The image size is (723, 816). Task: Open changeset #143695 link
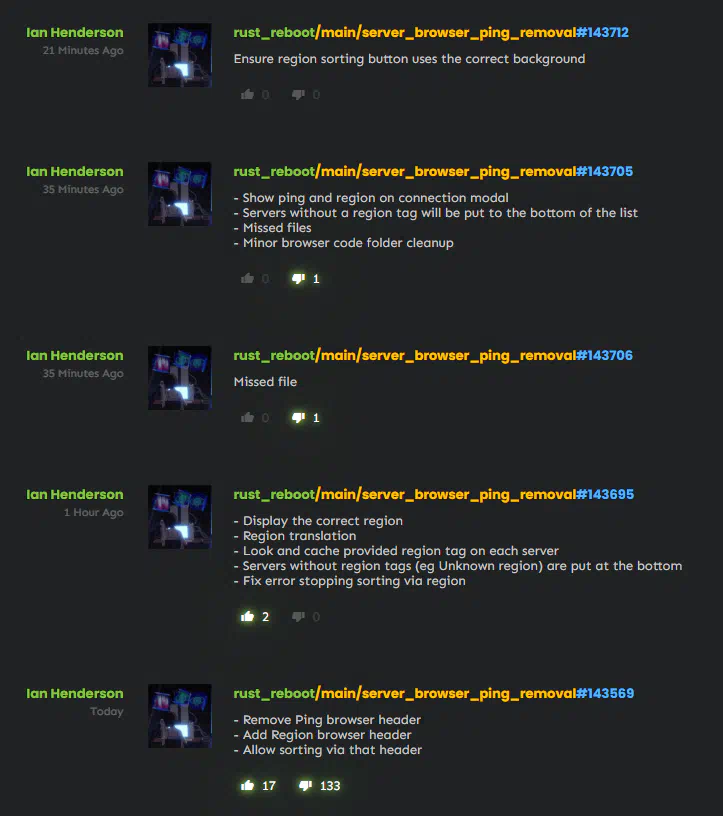tap(605, 494)
